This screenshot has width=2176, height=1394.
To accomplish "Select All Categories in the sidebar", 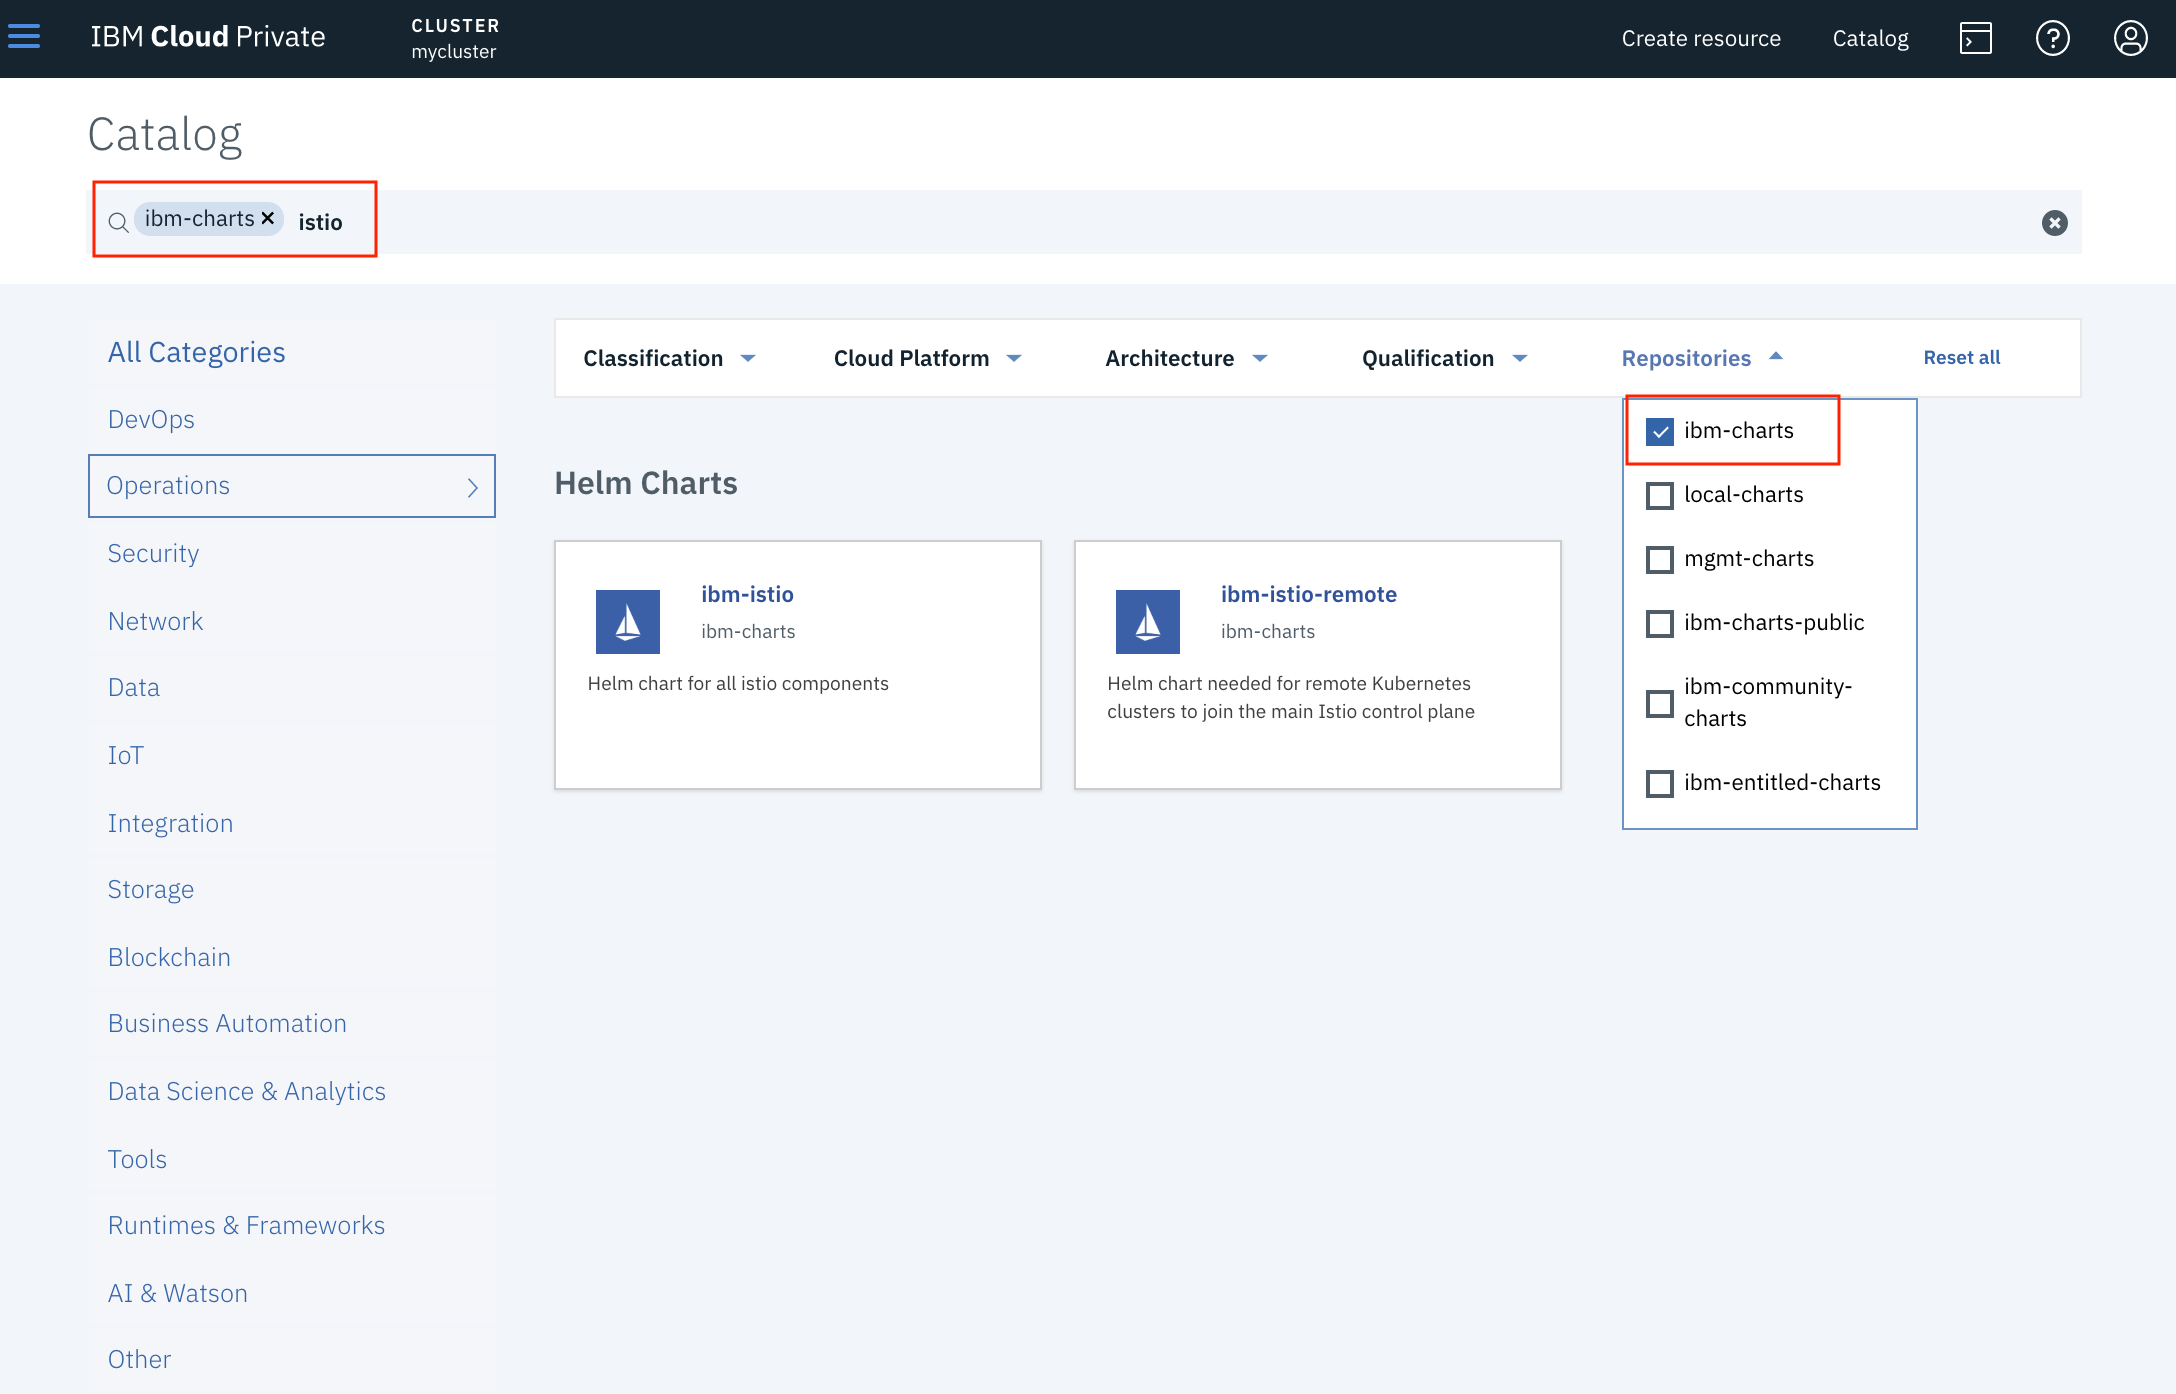I will tap(196, 352).
